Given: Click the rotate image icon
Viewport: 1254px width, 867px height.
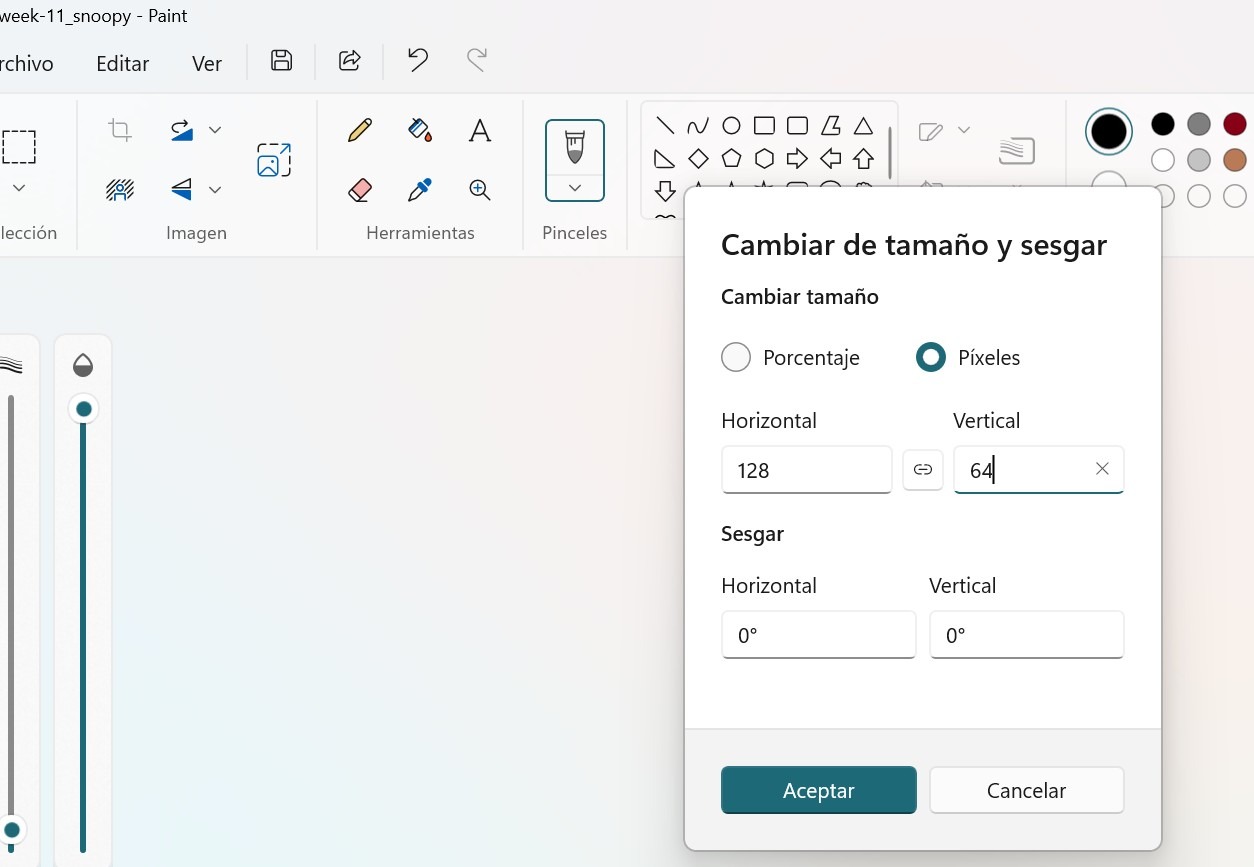Looking at the screenshot, I should coord(182,130).
